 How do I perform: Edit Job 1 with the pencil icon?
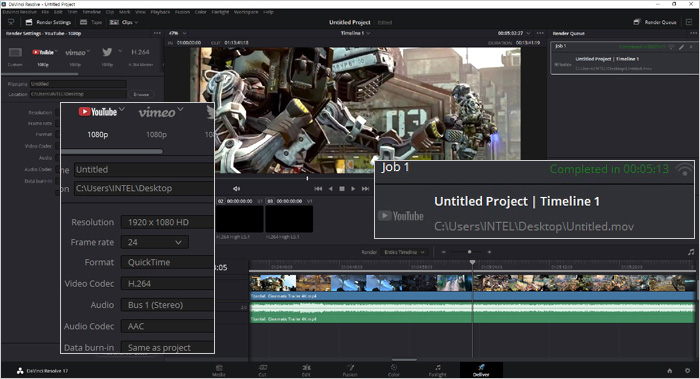pyautogui.click(x=681, y=47)
